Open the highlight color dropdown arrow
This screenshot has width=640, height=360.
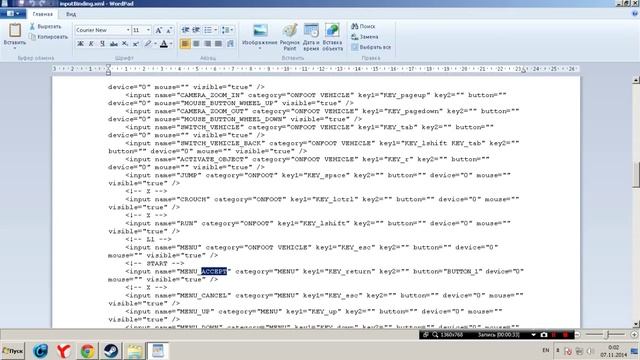click(156, 44)
